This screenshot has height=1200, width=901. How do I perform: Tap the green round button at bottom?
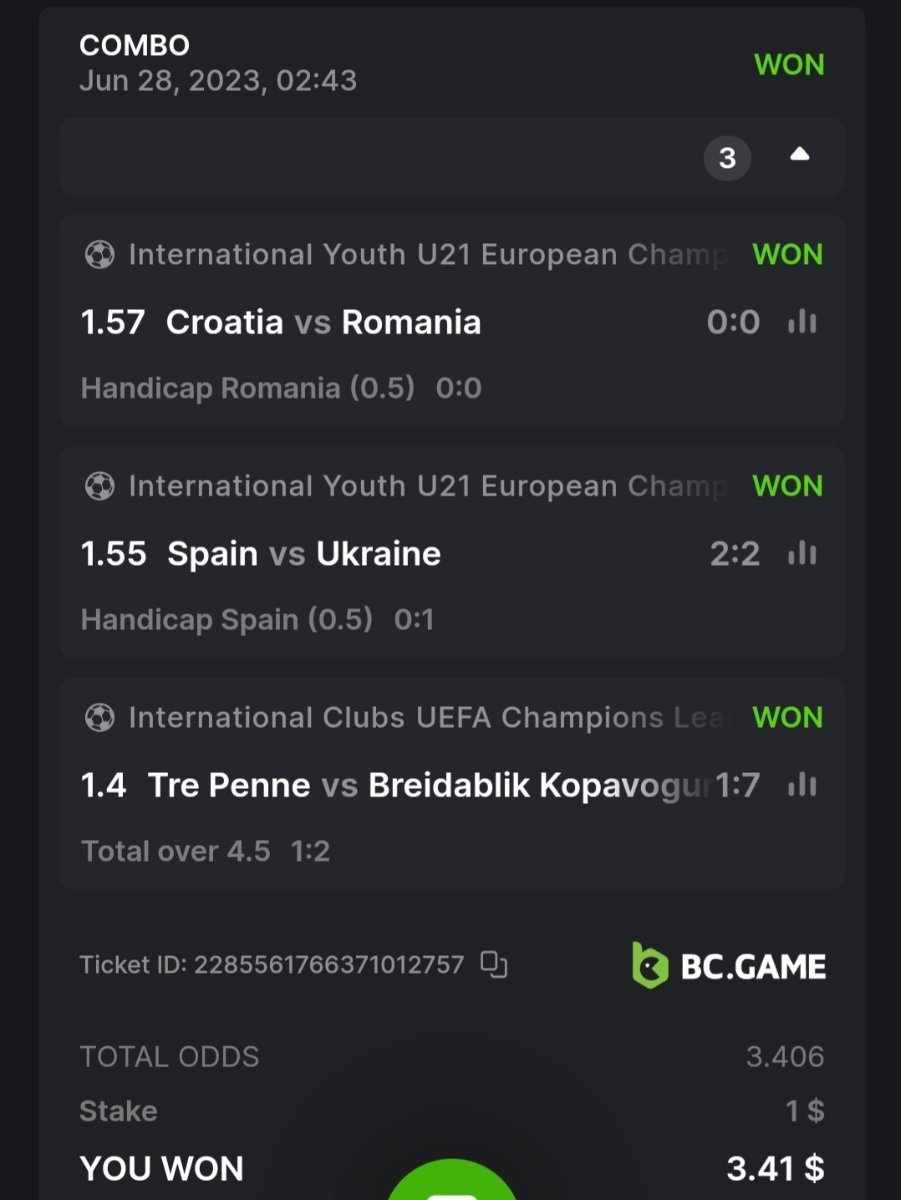pos(452,1185)
